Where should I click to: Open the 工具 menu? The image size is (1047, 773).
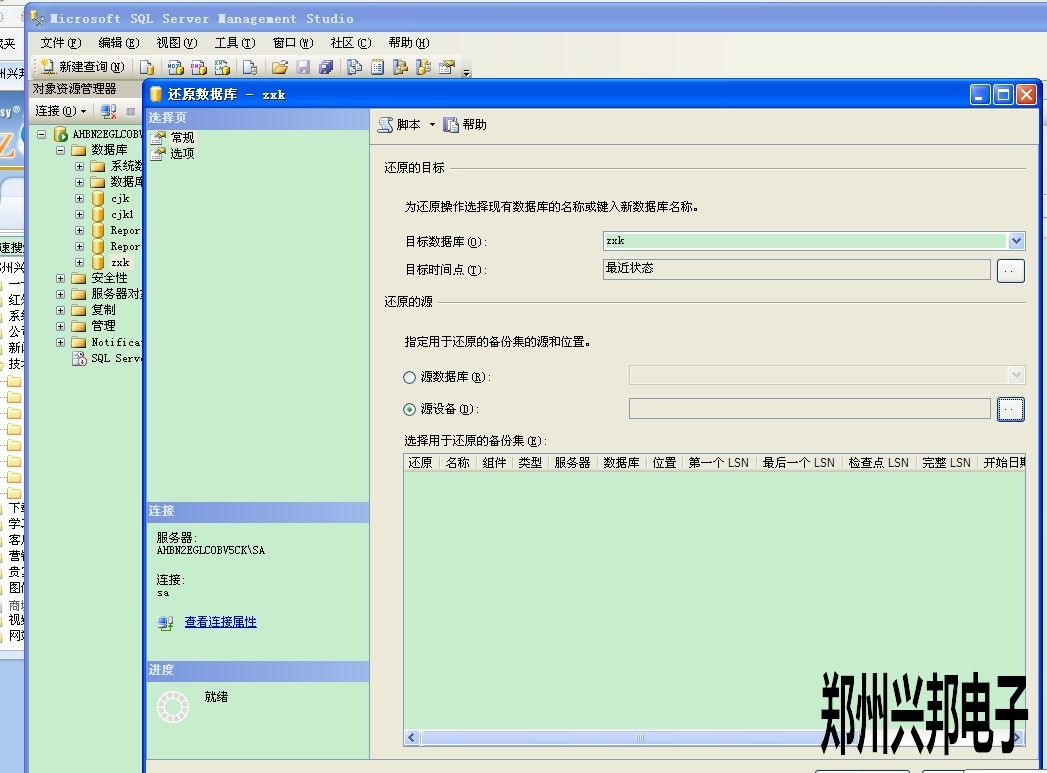pyautogui.click(x=235, y=43)
